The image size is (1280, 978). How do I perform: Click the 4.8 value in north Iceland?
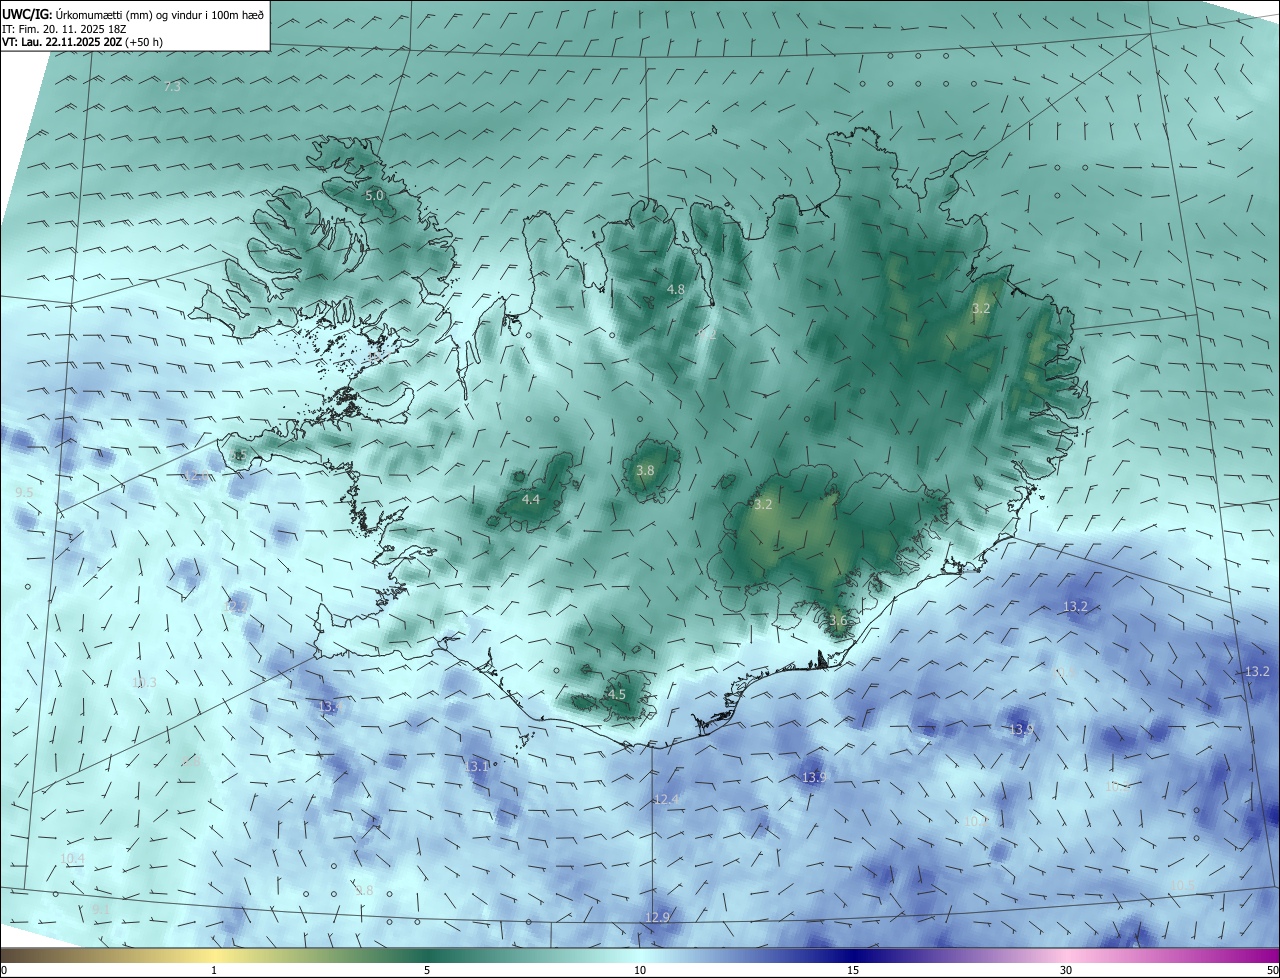(676, 290)
